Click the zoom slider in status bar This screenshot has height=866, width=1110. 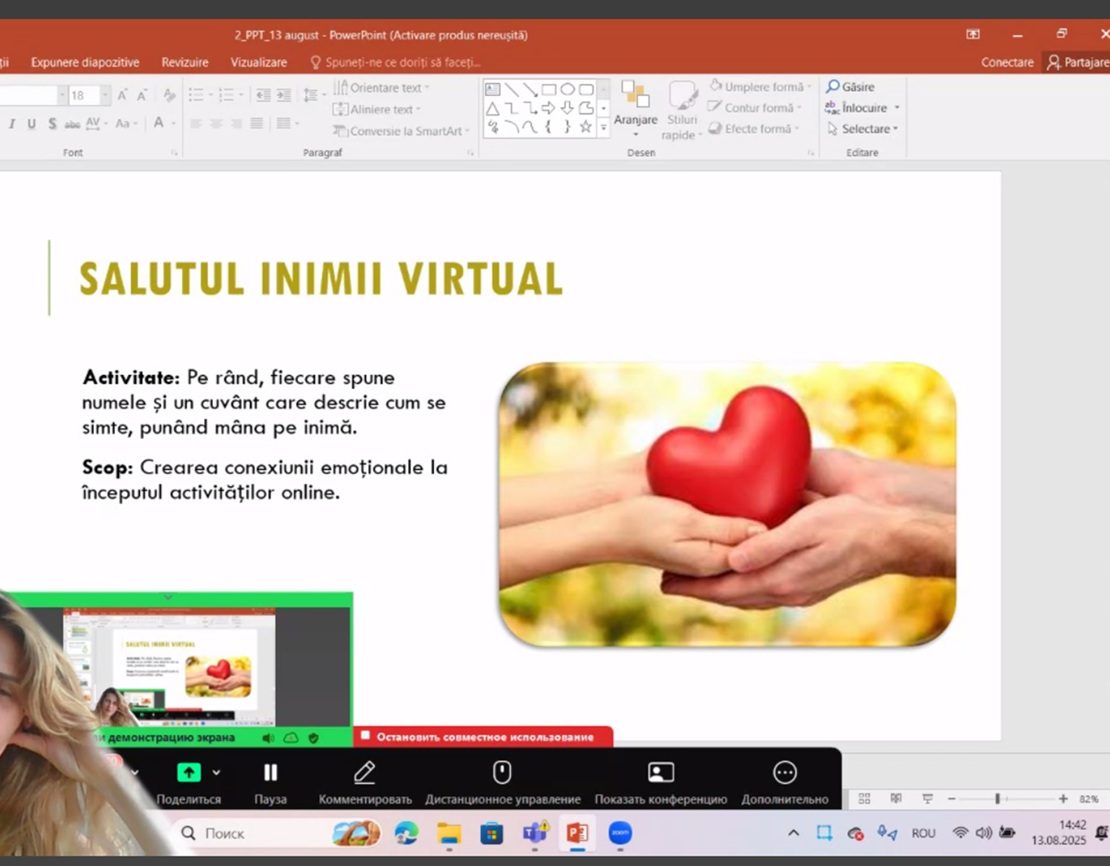pos(997,799)
